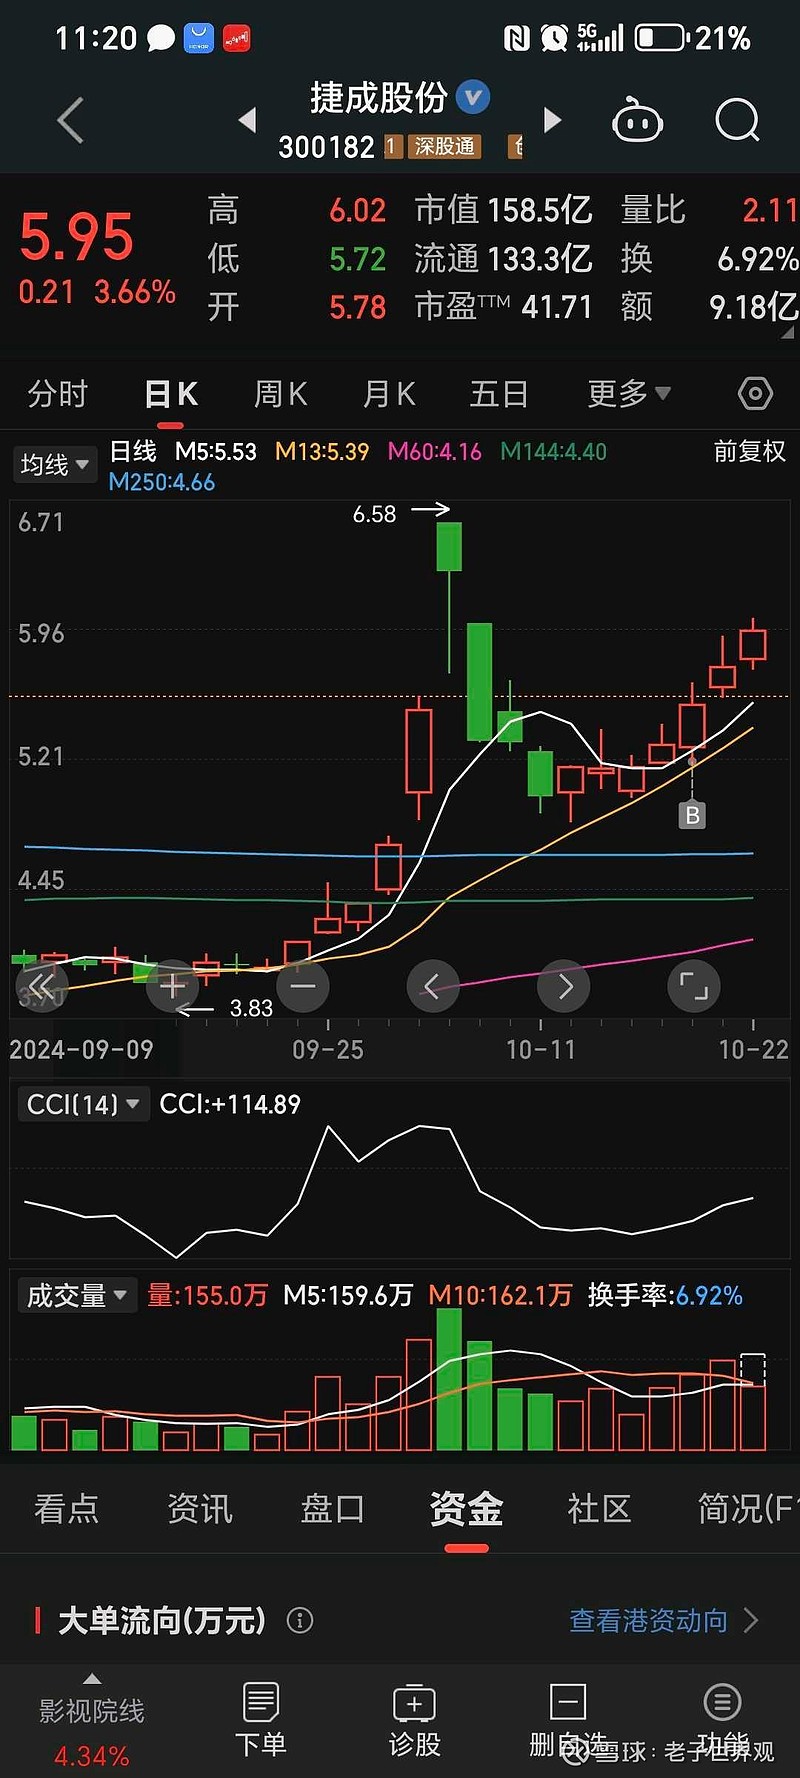Zoom in chart with plus button

coord(172,987)
